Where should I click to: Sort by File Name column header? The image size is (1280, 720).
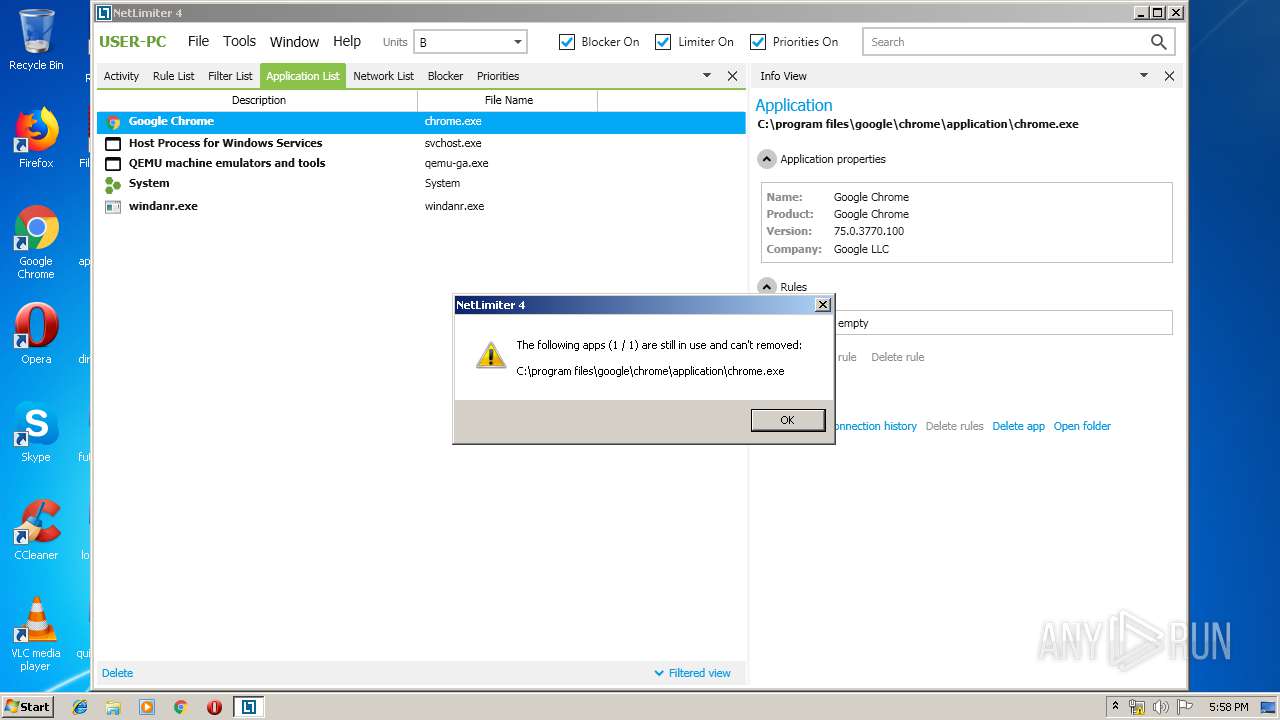coord(508,100)
